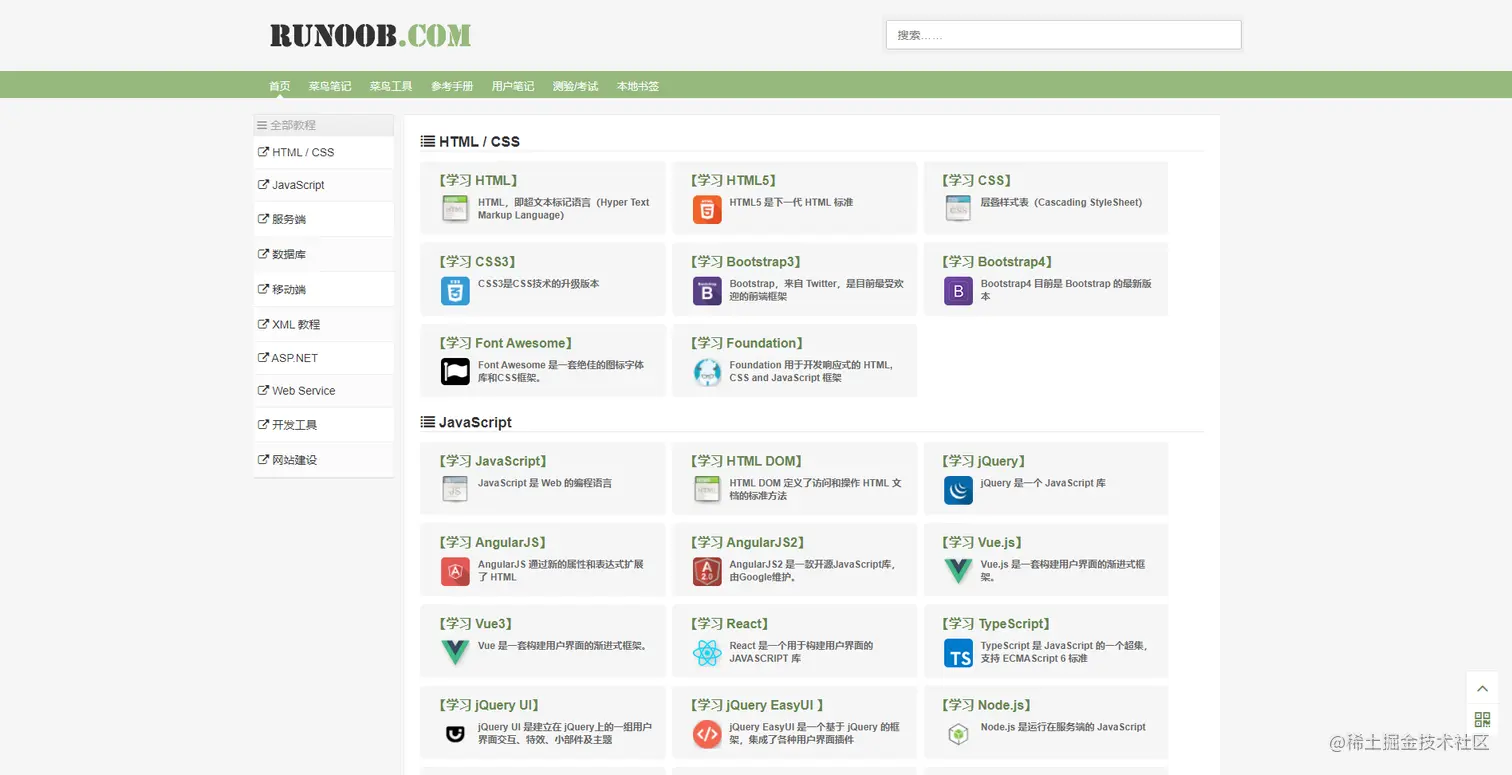Click the Foundation yeti icon
Viewport: 1512px width, 775px height.
tap(707, 371)
